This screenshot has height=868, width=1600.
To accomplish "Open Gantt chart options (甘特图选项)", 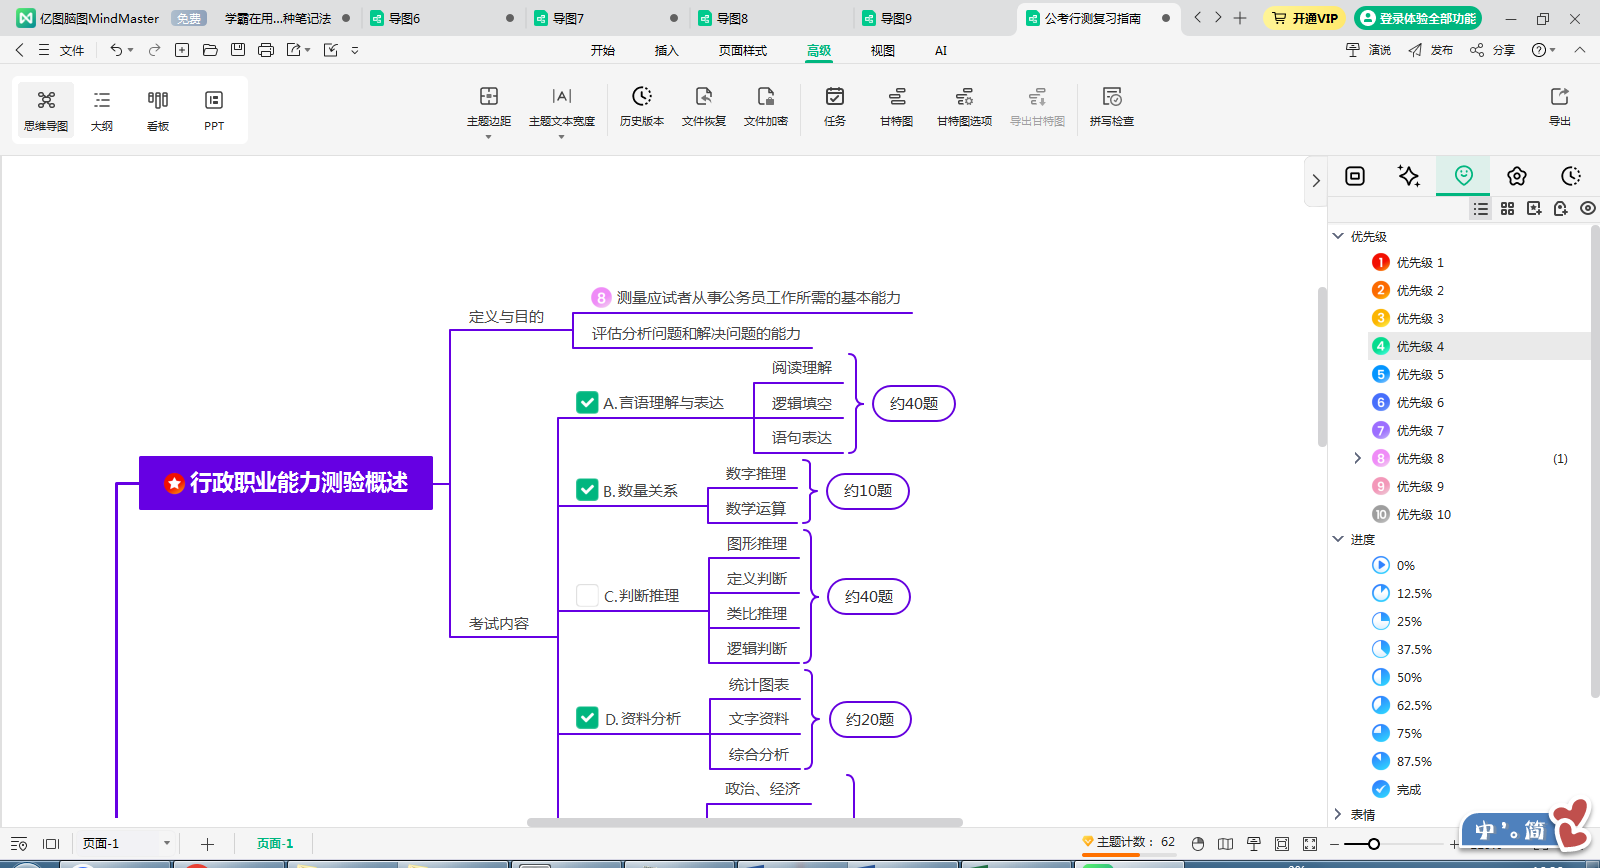I will (x=964, y=107).
